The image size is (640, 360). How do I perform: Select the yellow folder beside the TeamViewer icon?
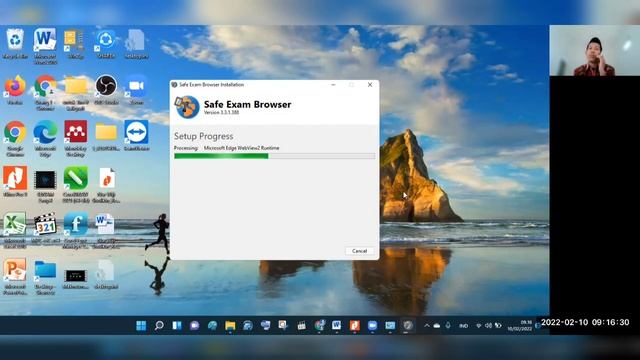(x=106, y=137)
